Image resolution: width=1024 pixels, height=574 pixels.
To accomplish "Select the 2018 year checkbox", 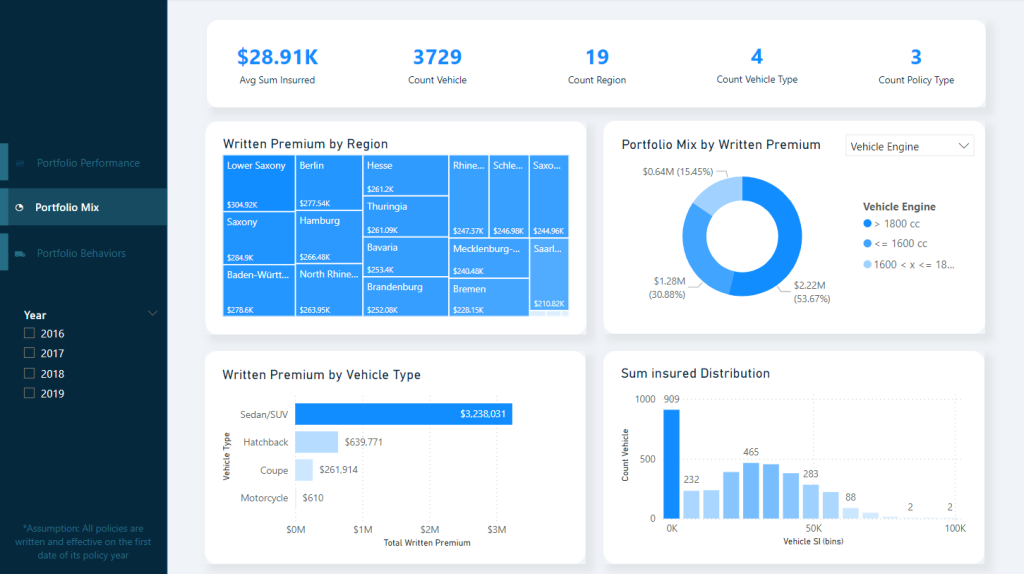I will (x=30, y=373).
